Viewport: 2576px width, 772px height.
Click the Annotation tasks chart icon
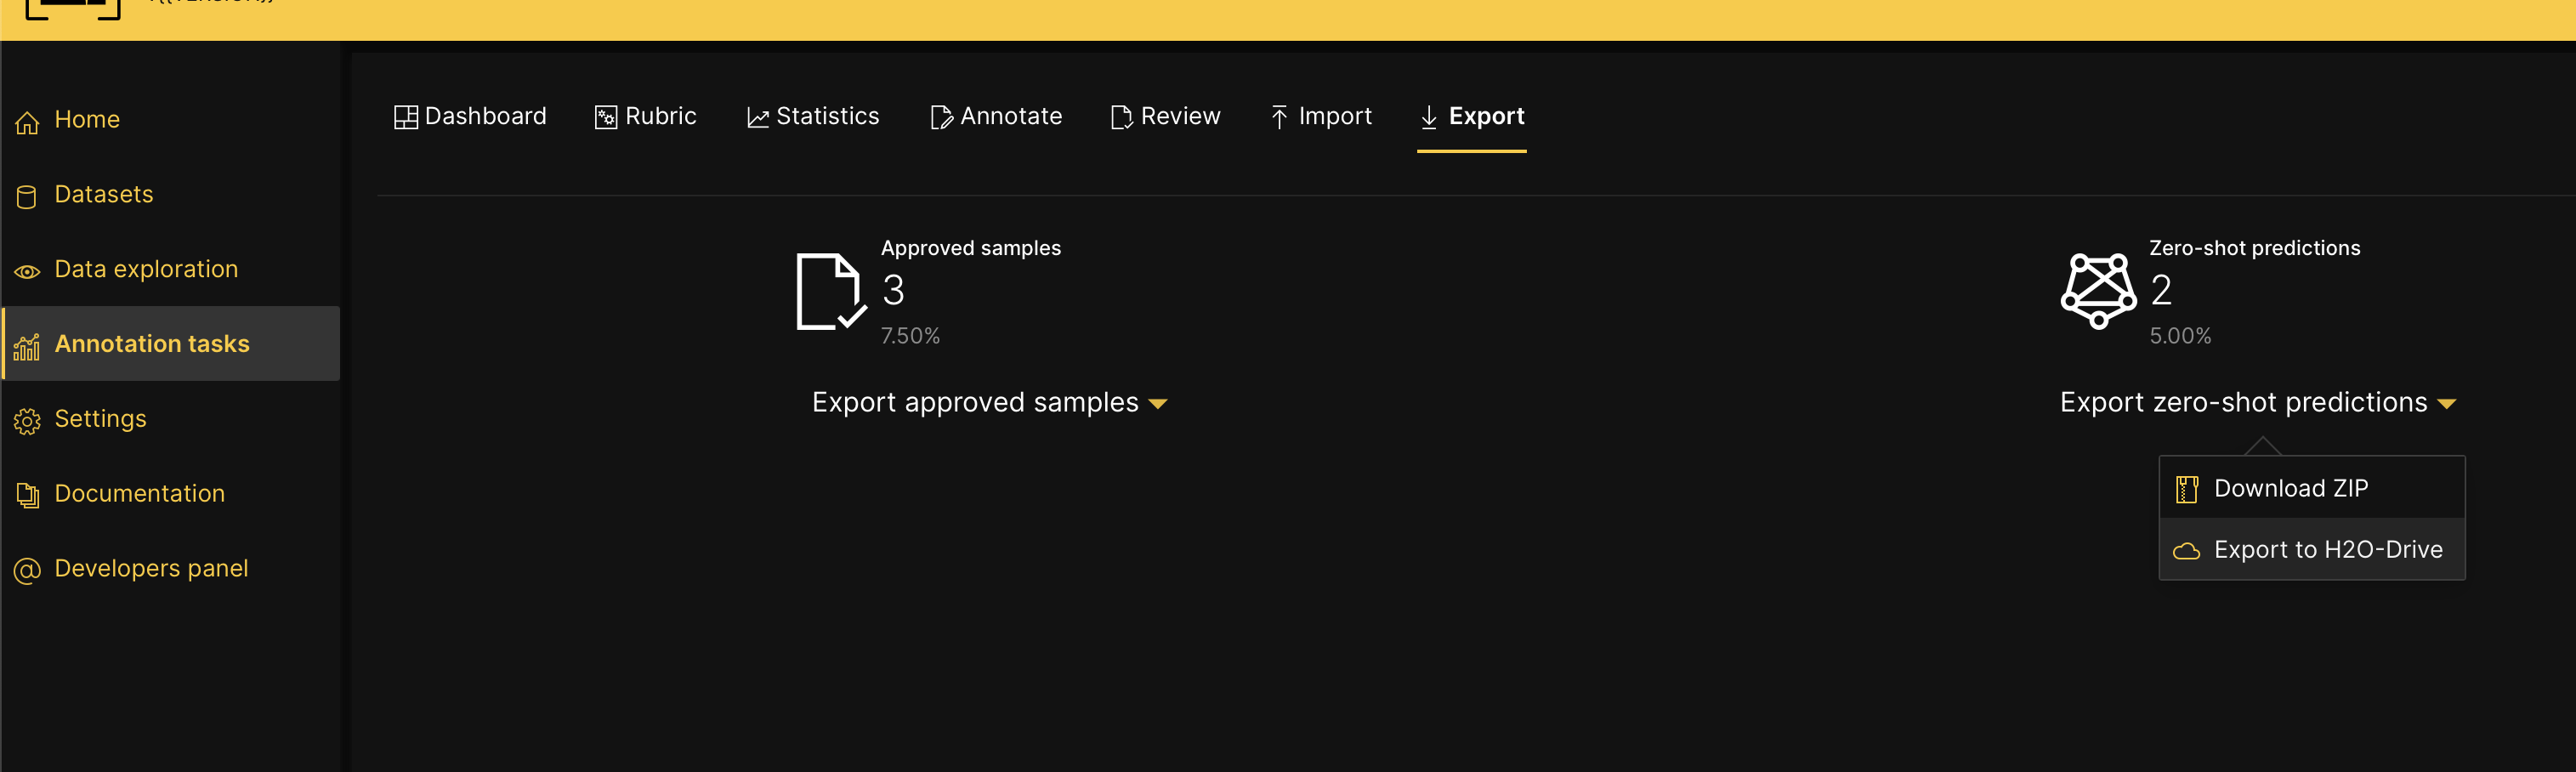27,345
